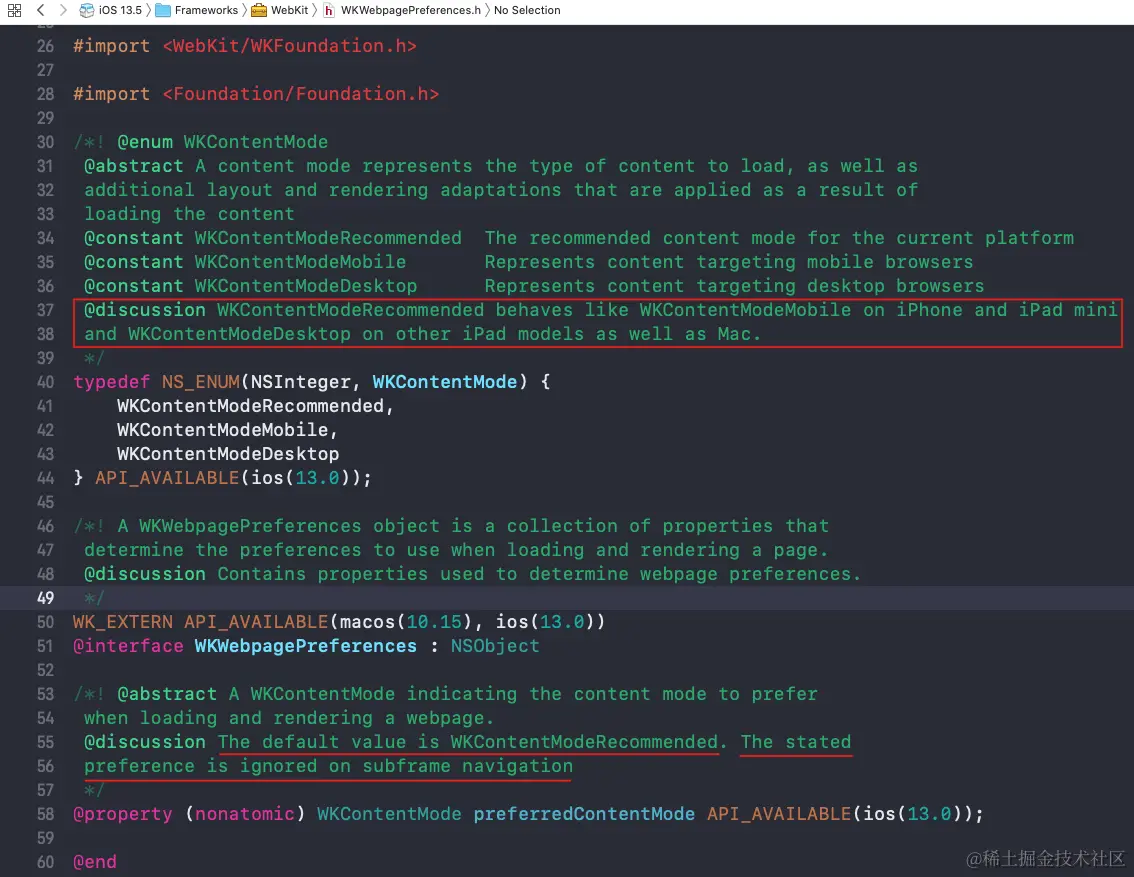Open the No Selection symbol breadcrumb

(527, 10)
